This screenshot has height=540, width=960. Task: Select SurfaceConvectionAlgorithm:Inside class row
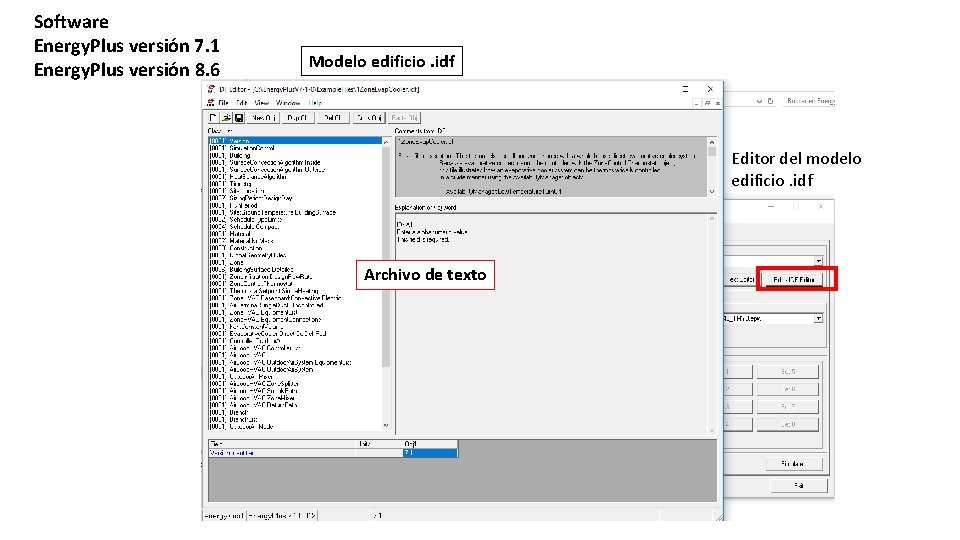coord(295,162)
